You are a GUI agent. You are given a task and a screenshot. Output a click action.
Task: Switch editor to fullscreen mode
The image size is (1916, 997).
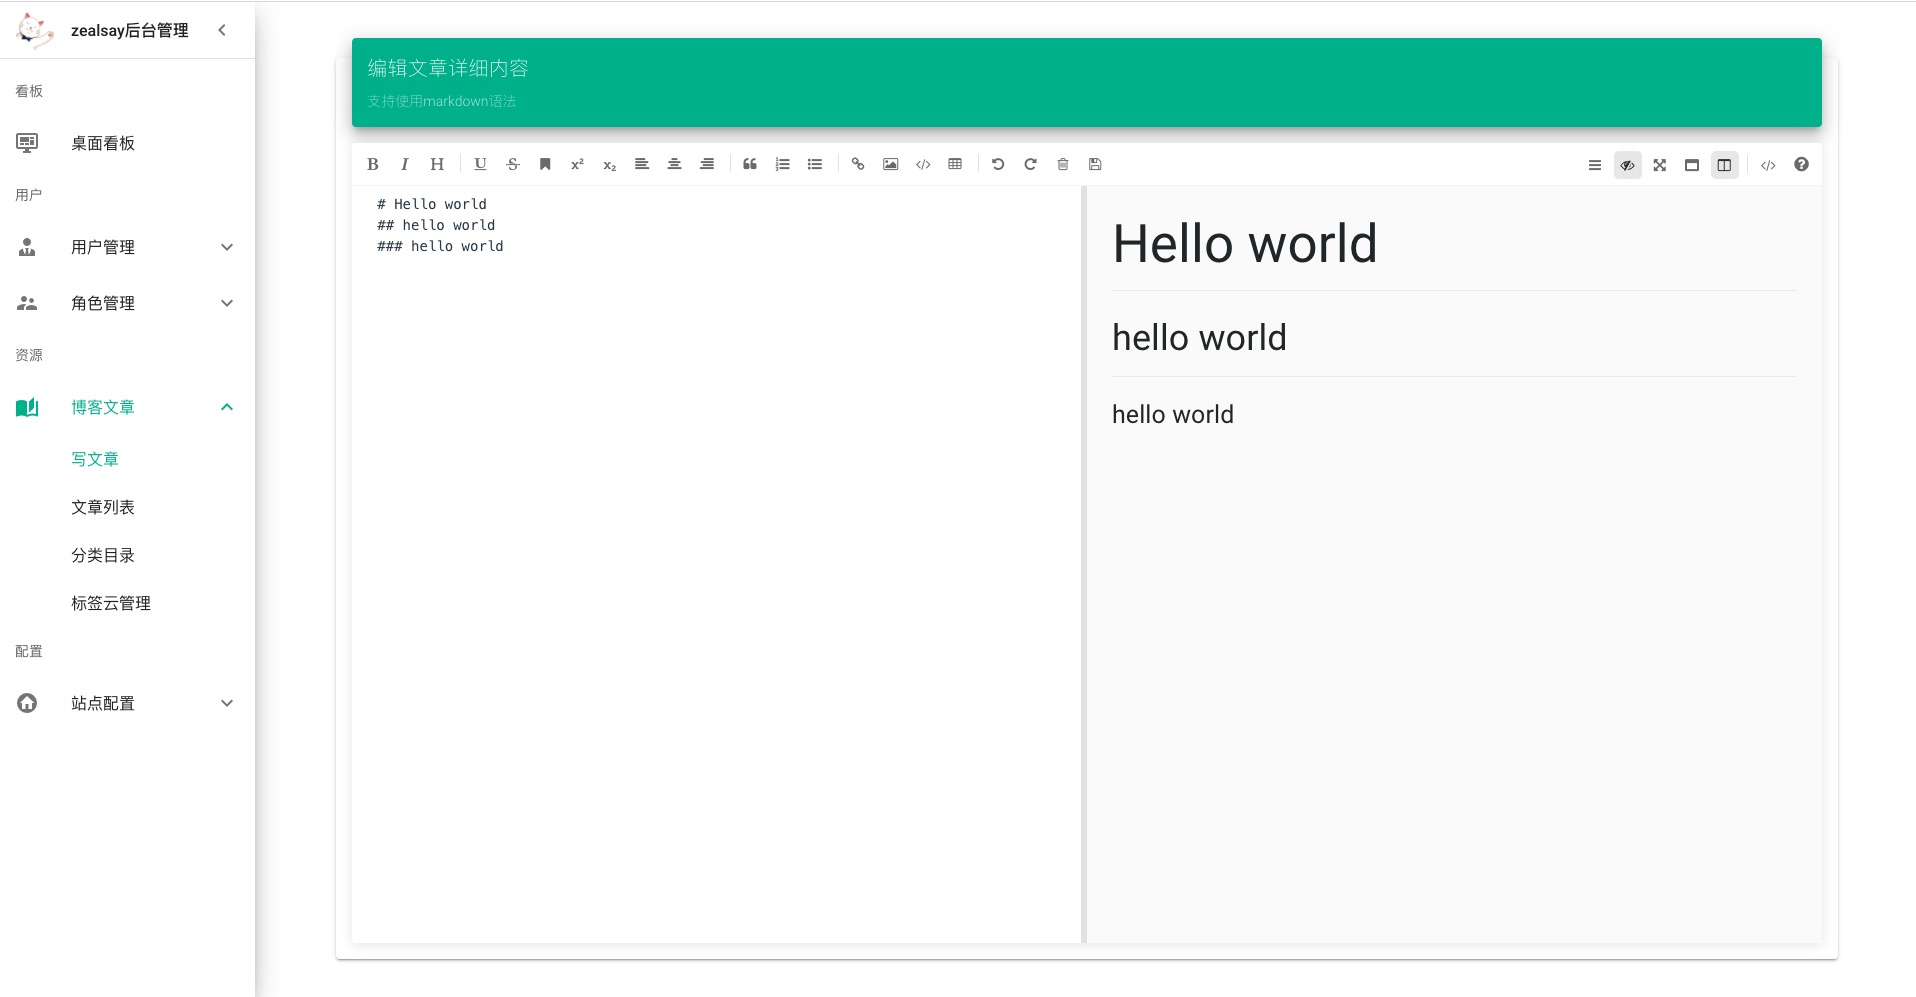point(1660,165)
